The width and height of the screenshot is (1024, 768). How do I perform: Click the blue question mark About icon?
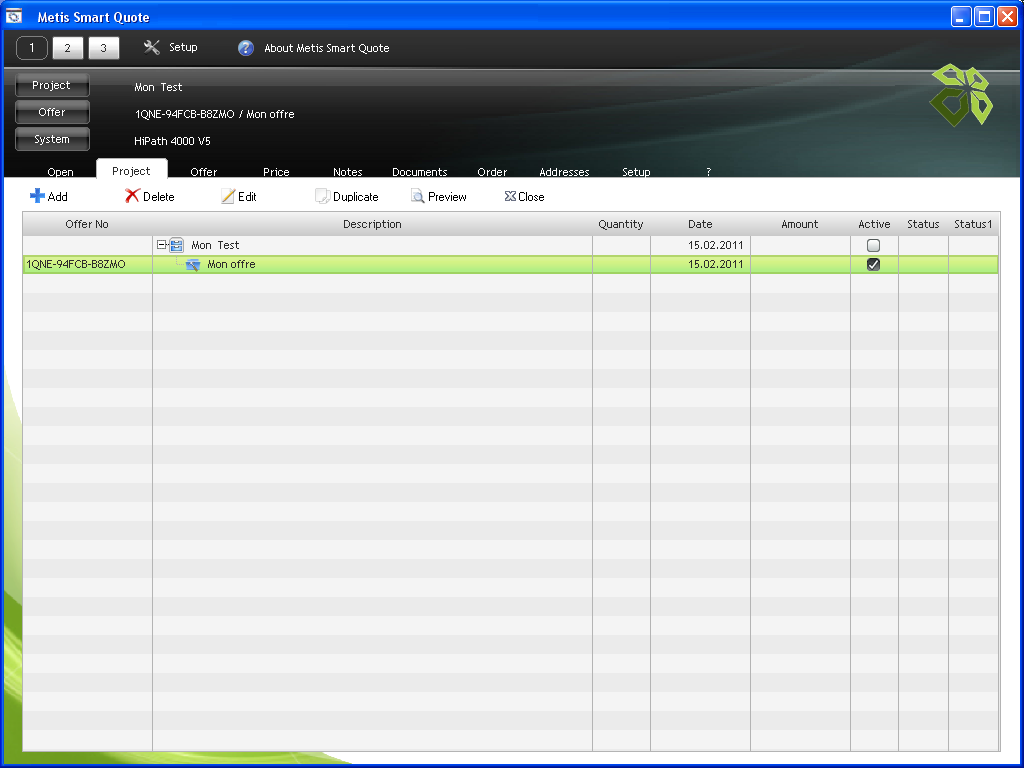click(246, 48)
